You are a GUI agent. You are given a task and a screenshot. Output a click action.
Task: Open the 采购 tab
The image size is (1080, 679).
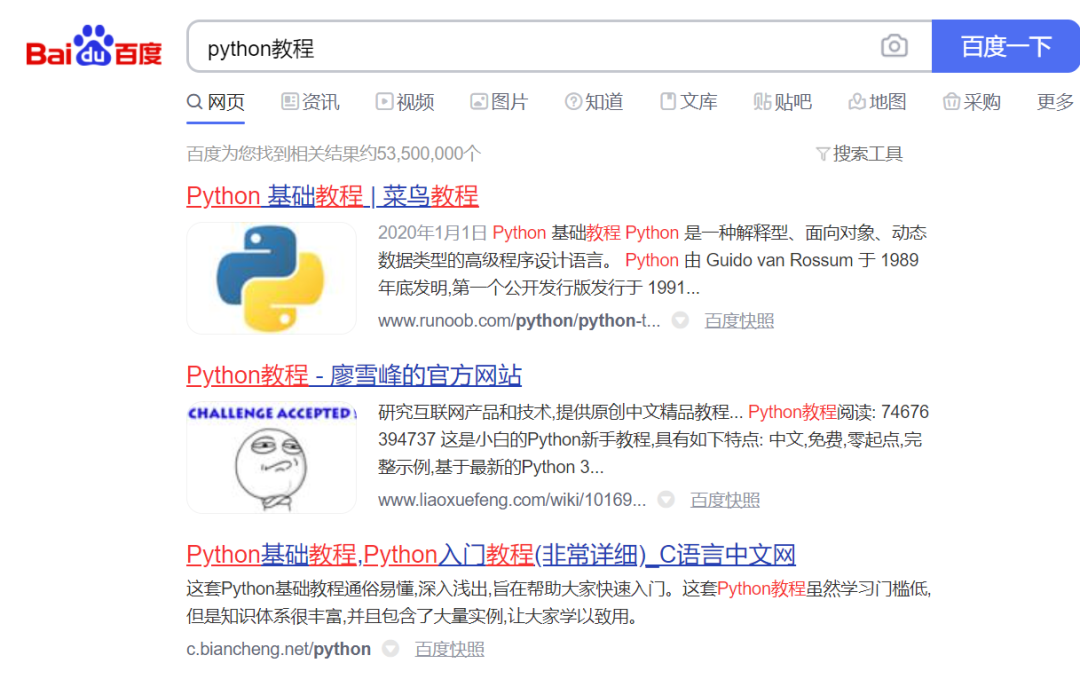pyautogui.click(x=972, y=102)
